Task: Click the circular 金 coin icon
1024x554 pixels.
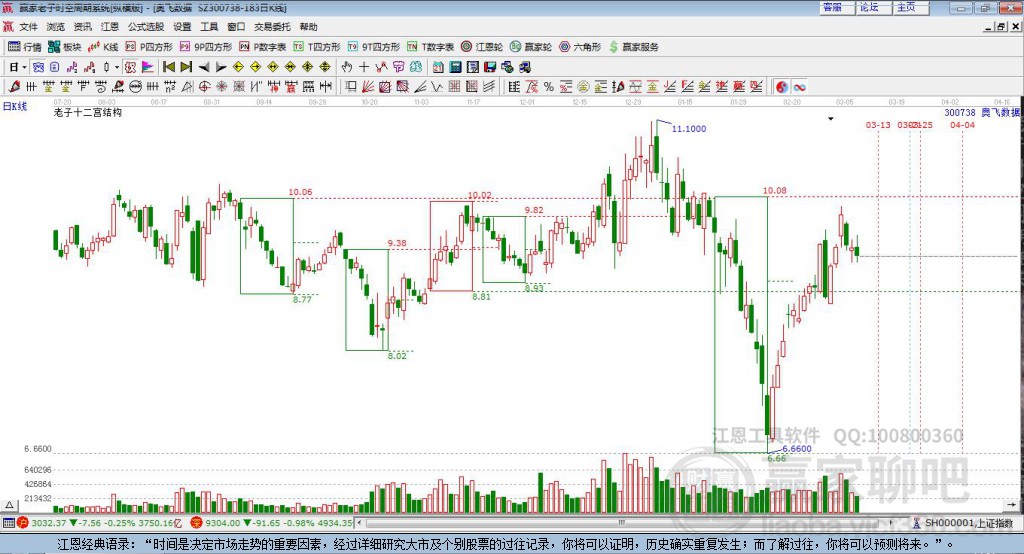Action: 583,87
